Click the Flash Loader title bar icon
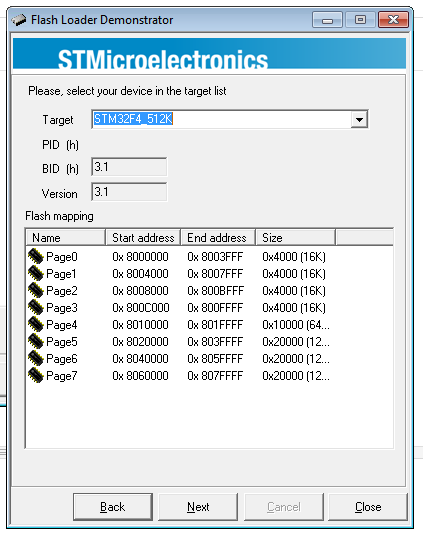Image resolution: width=423 pixels, height=534 pixels. coord(19,20)
